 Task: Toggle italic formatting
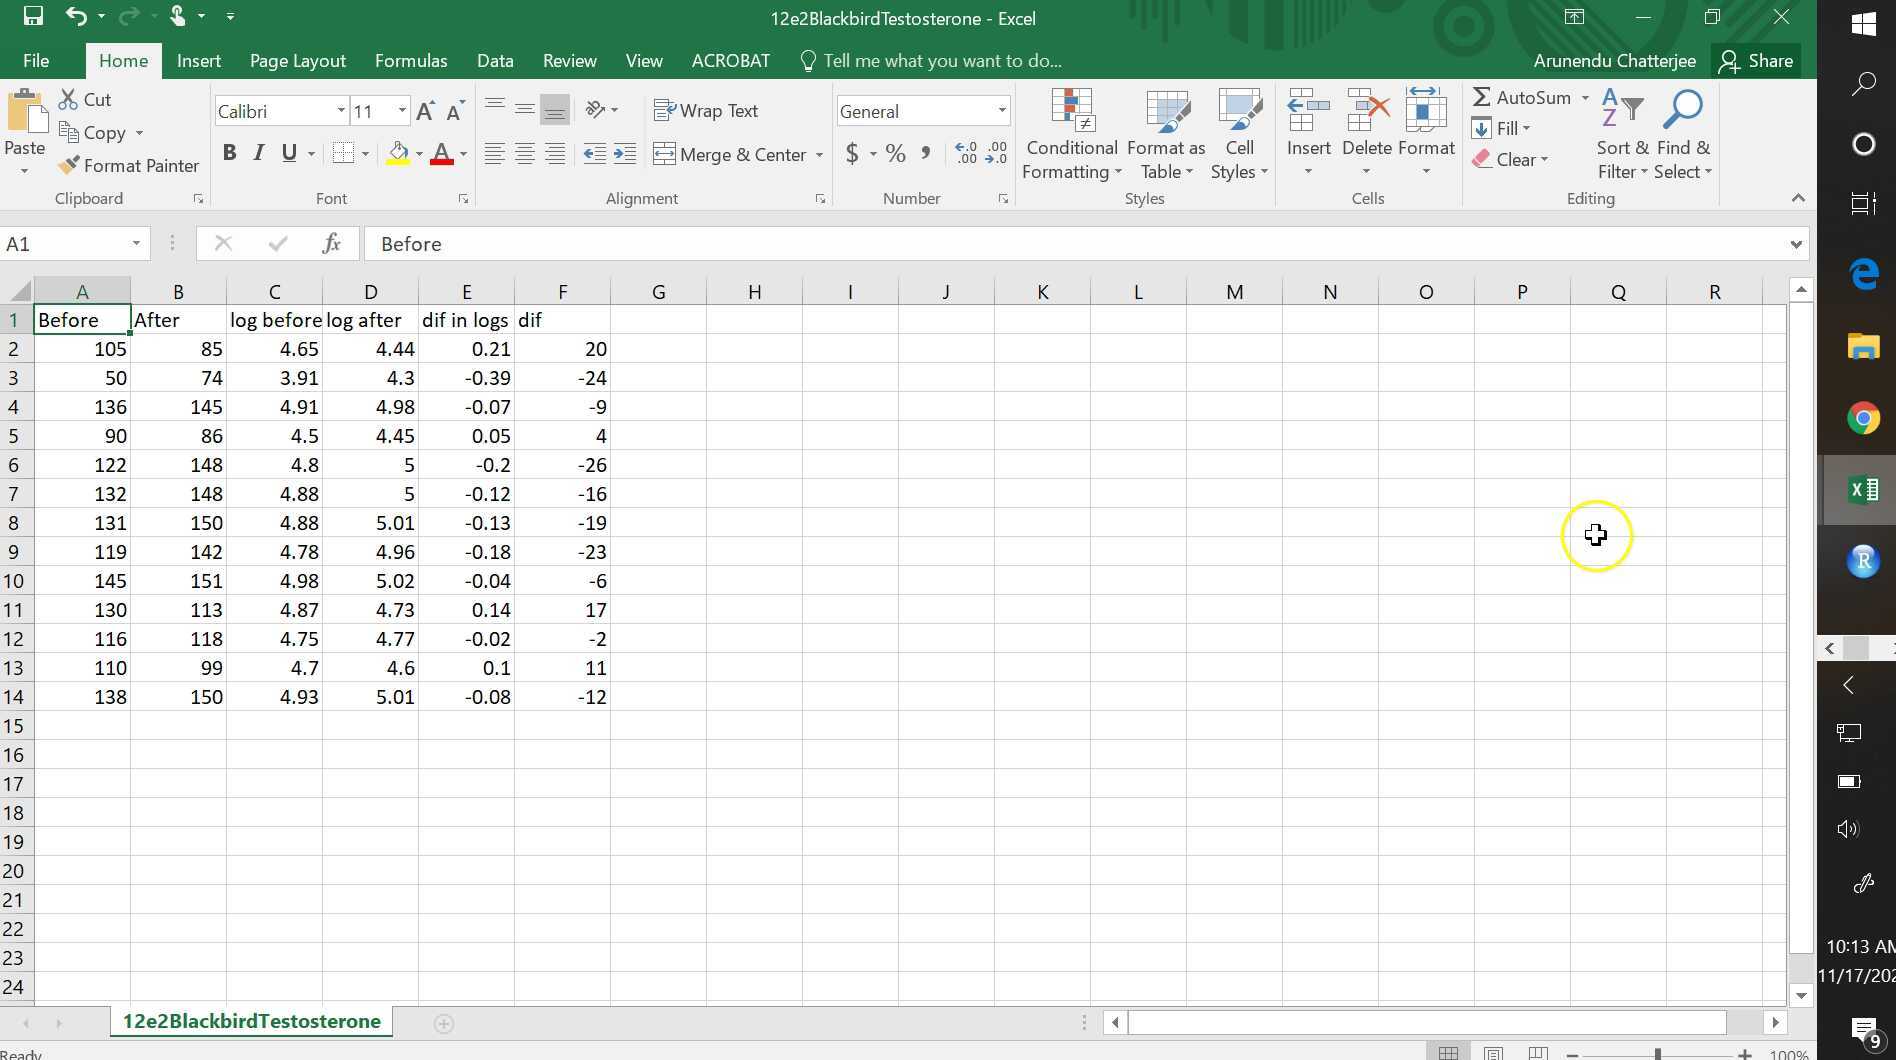pyautogui.click(x=258, y=152)
